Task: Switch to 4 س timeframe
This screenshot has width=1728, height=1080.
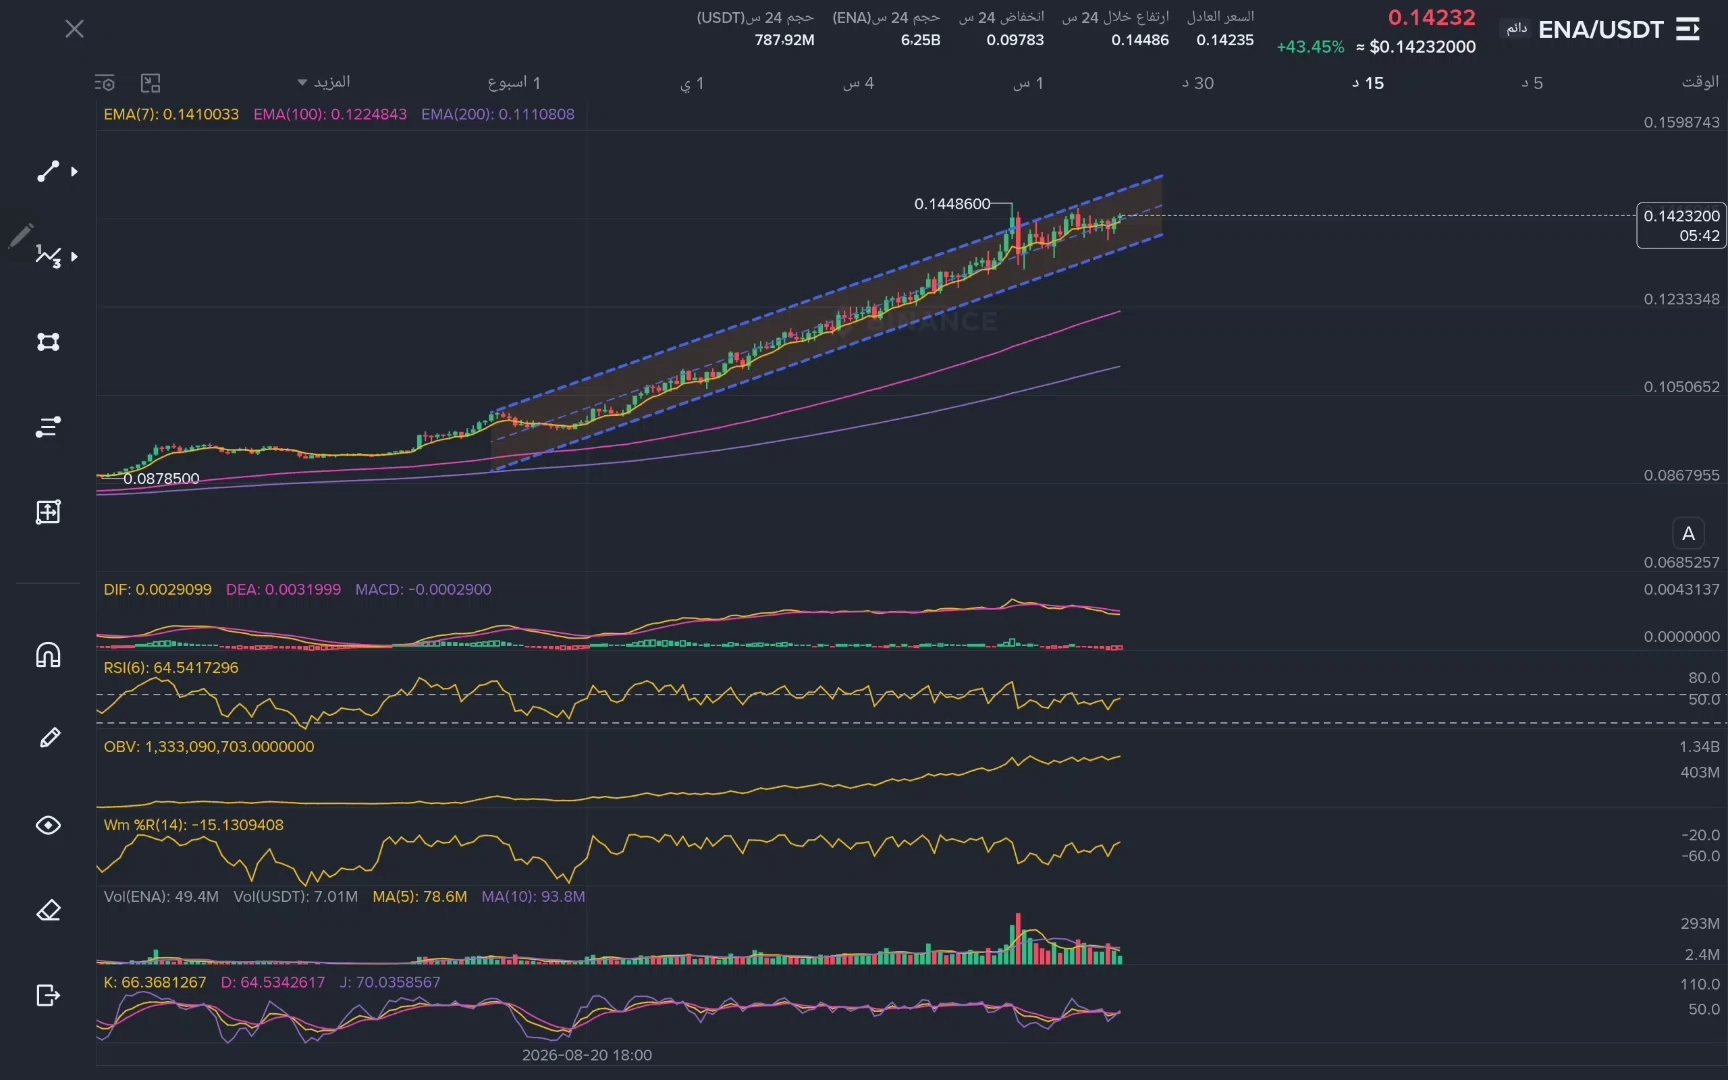Action: (858, 83)
